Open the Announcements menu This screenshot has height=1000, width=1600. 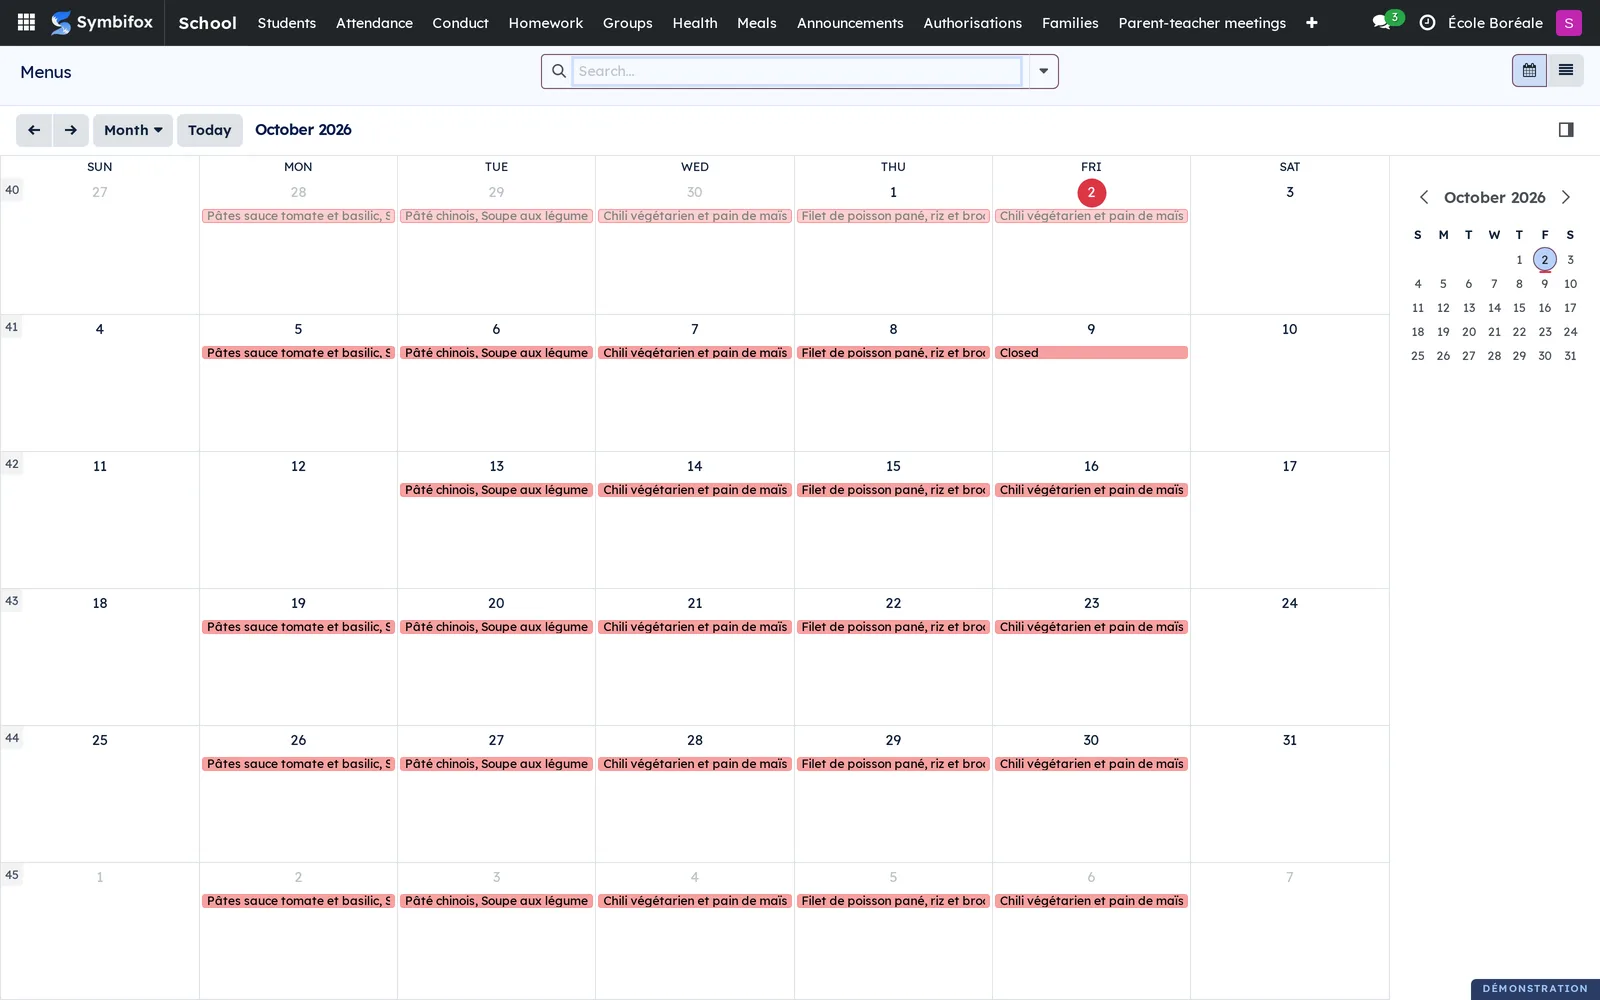[850, 22]
